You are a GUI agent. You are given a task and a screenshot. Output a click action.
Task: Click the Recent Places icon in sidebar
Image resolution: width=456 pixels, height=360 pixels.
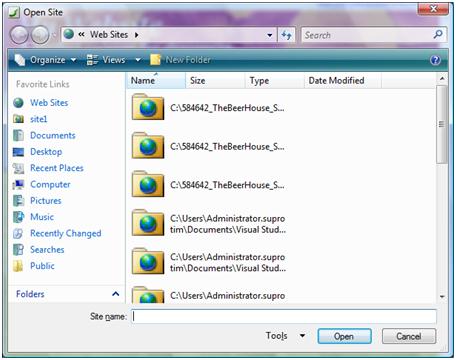(x=18, y=168)
